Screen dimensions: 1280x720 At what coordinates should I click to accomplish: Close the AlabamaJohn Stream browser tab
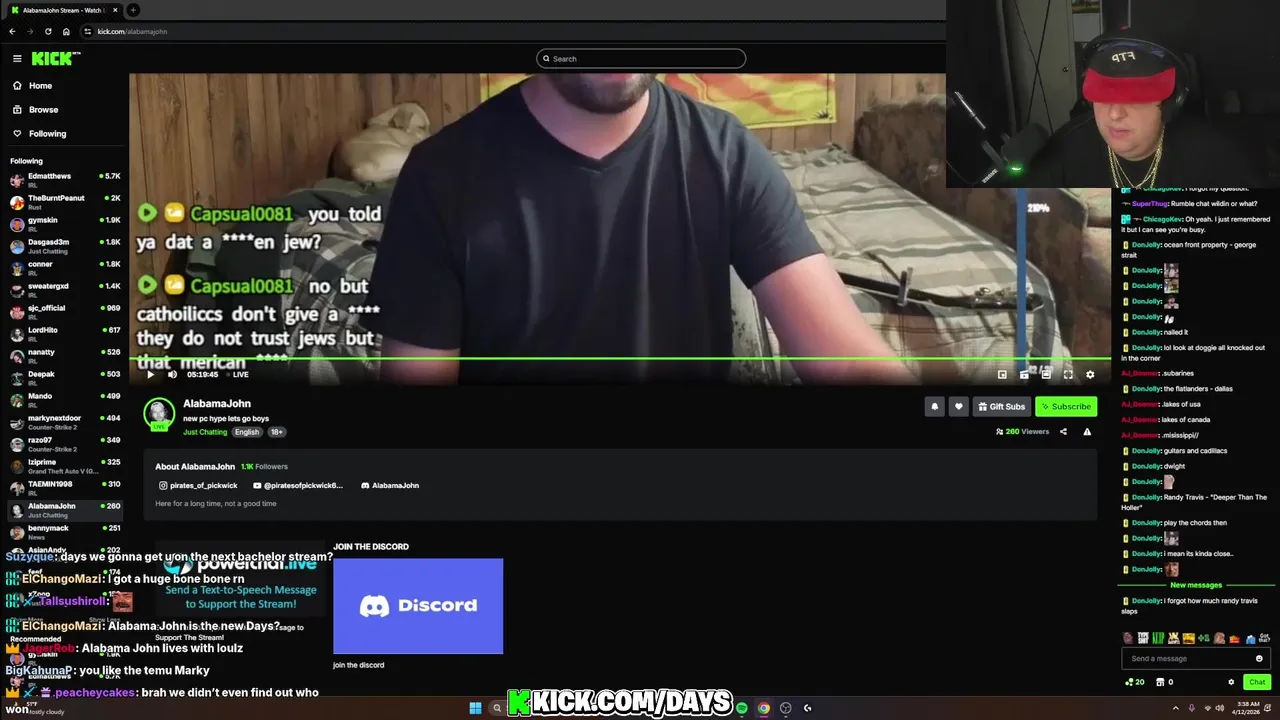[x=113, y=10]
